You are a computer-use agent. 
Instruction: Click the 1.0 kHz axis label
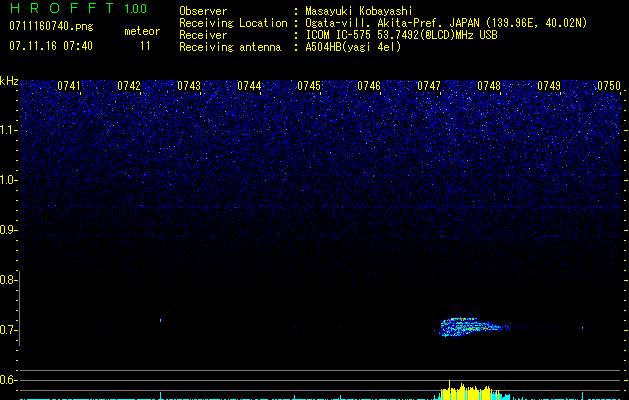click(x=8, y=180)
